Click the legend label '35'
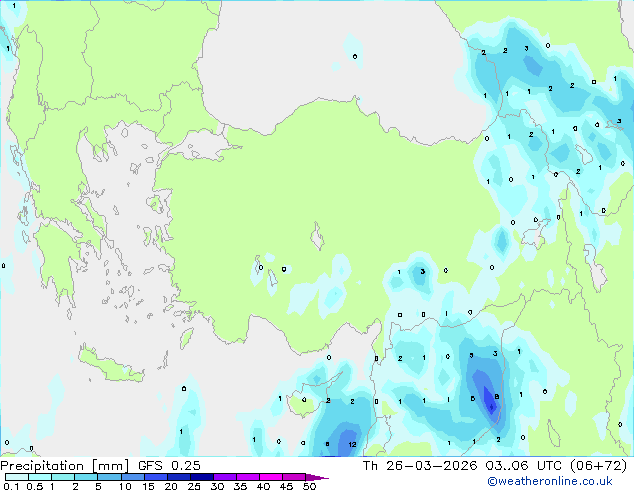 (240, 486)
